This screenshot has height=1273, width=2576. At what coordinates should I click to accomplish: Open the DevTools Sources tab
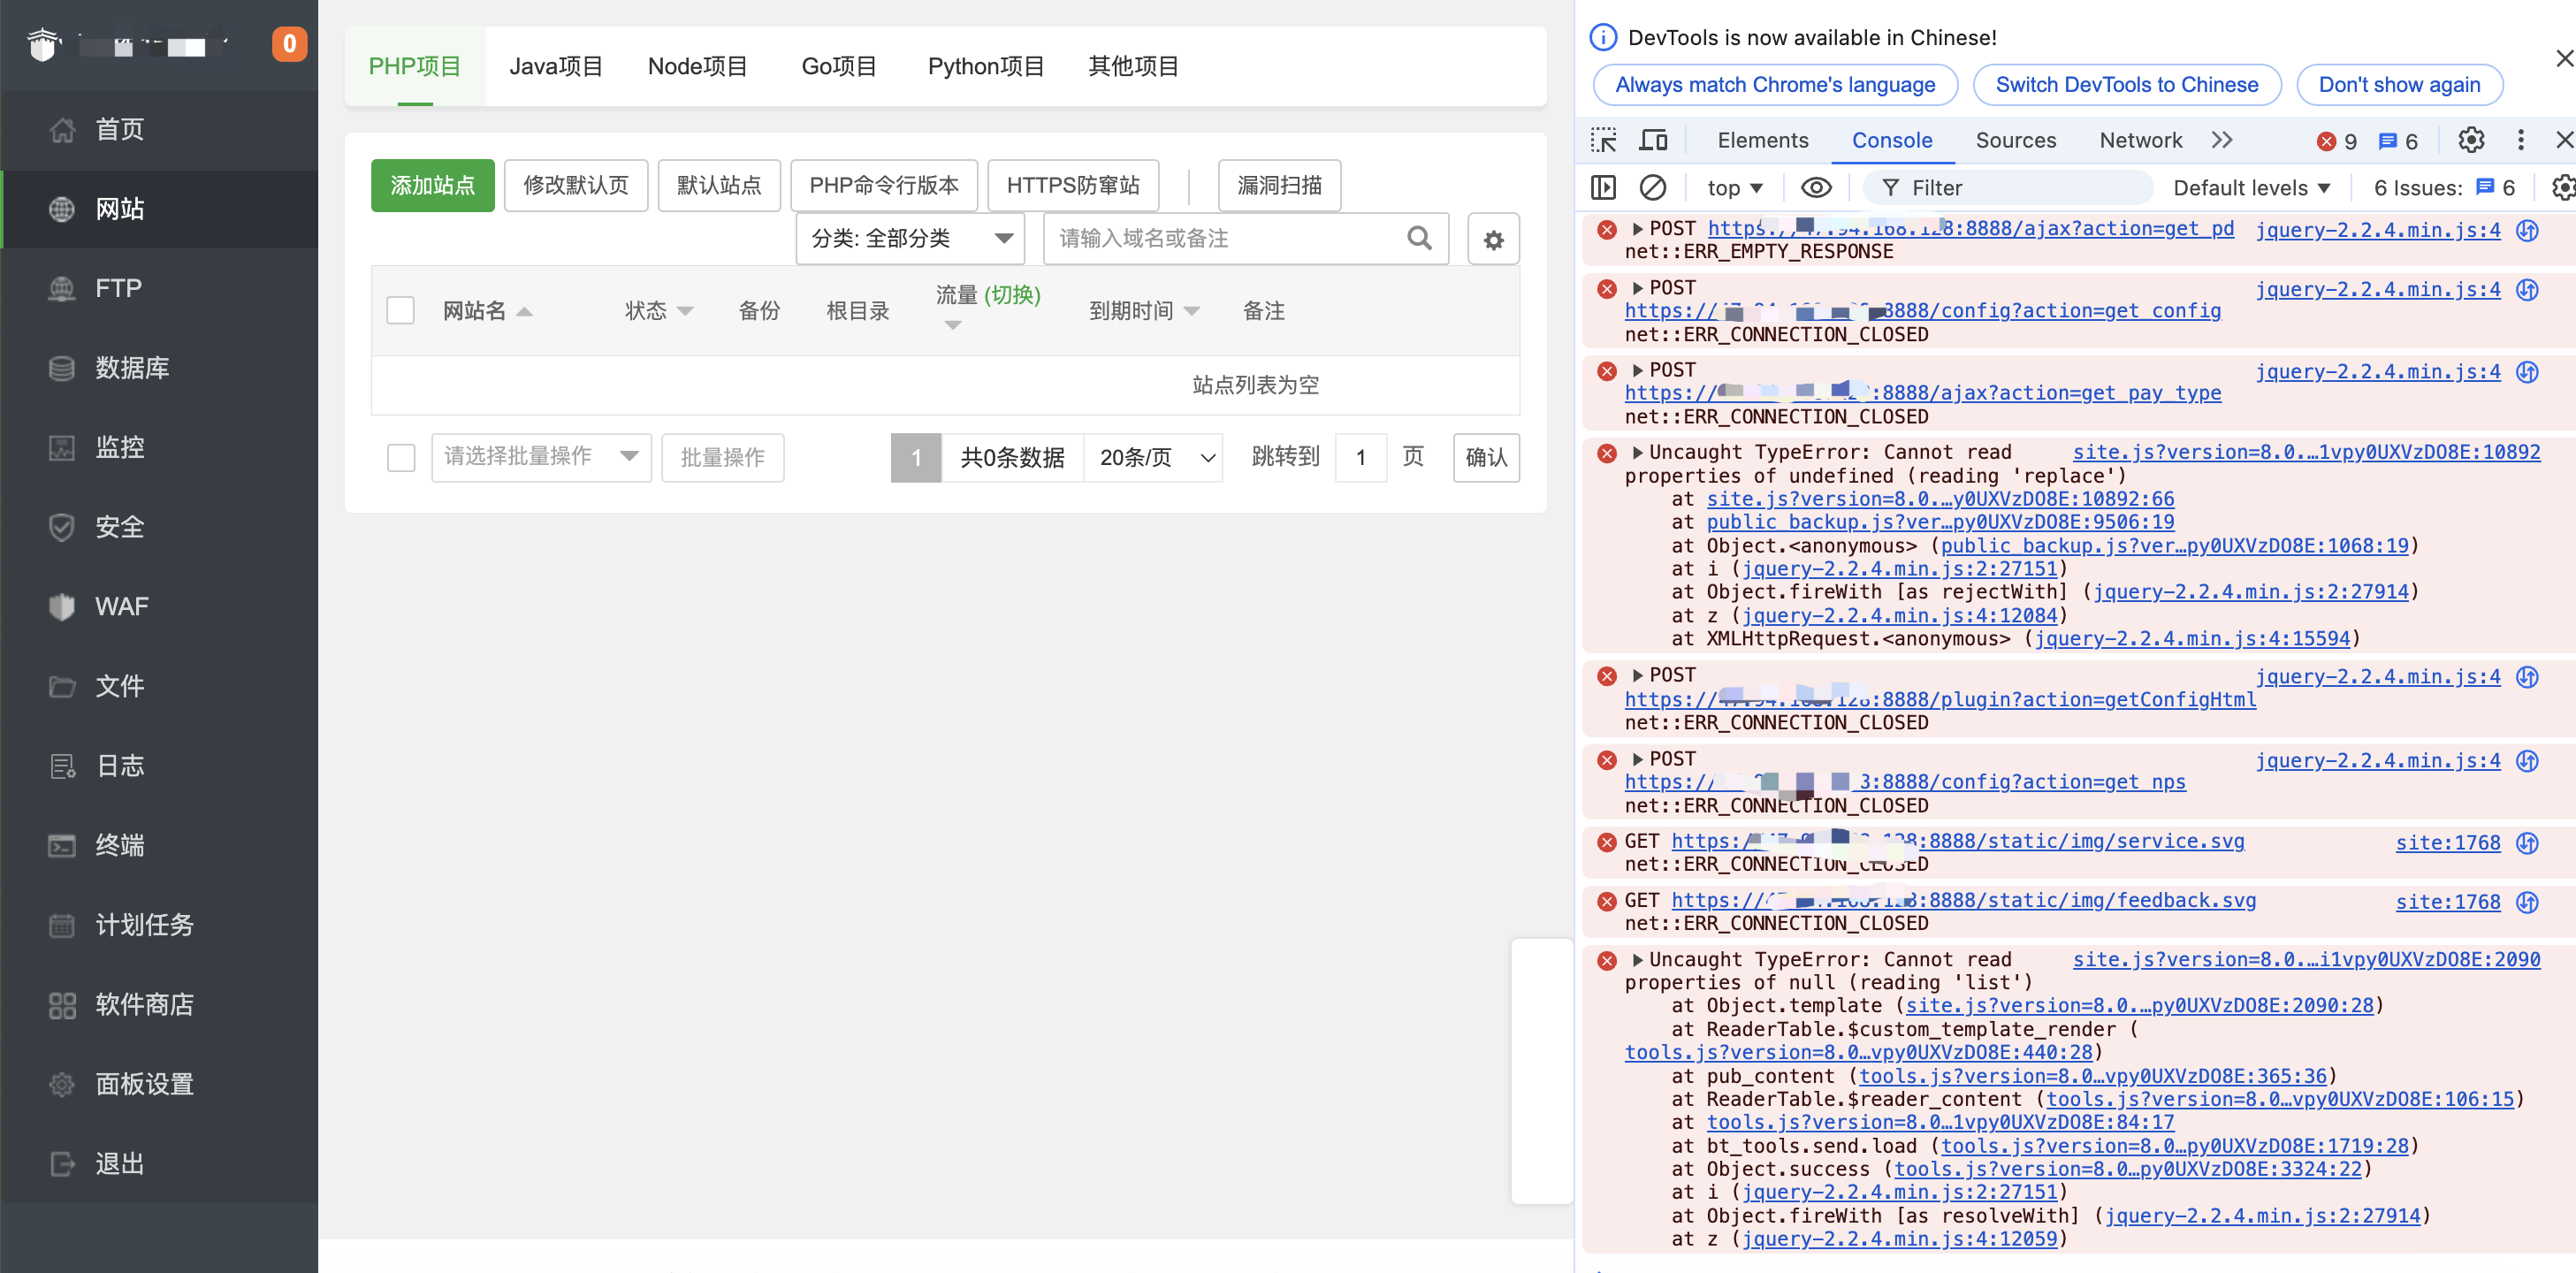(2016, 141)
